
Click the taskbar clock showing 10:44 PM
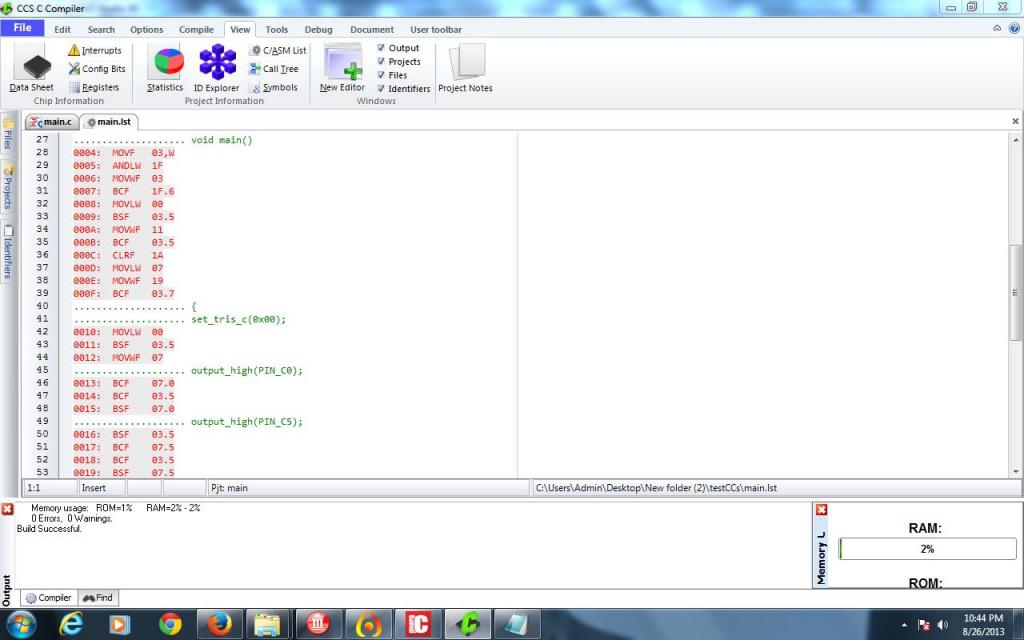click(983, 624)
